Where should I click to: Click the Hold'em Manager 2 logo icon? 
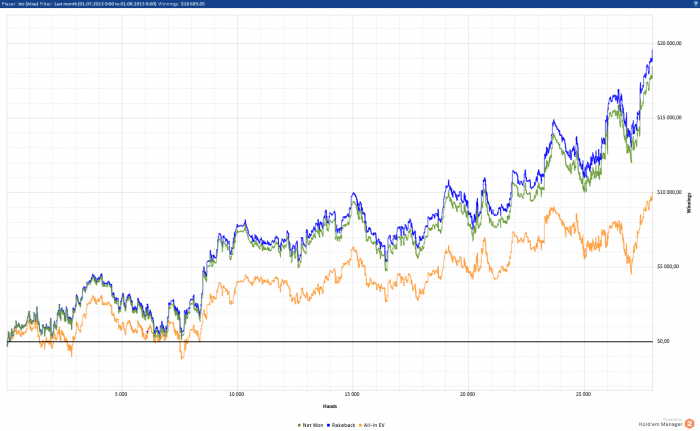point(689,423)
